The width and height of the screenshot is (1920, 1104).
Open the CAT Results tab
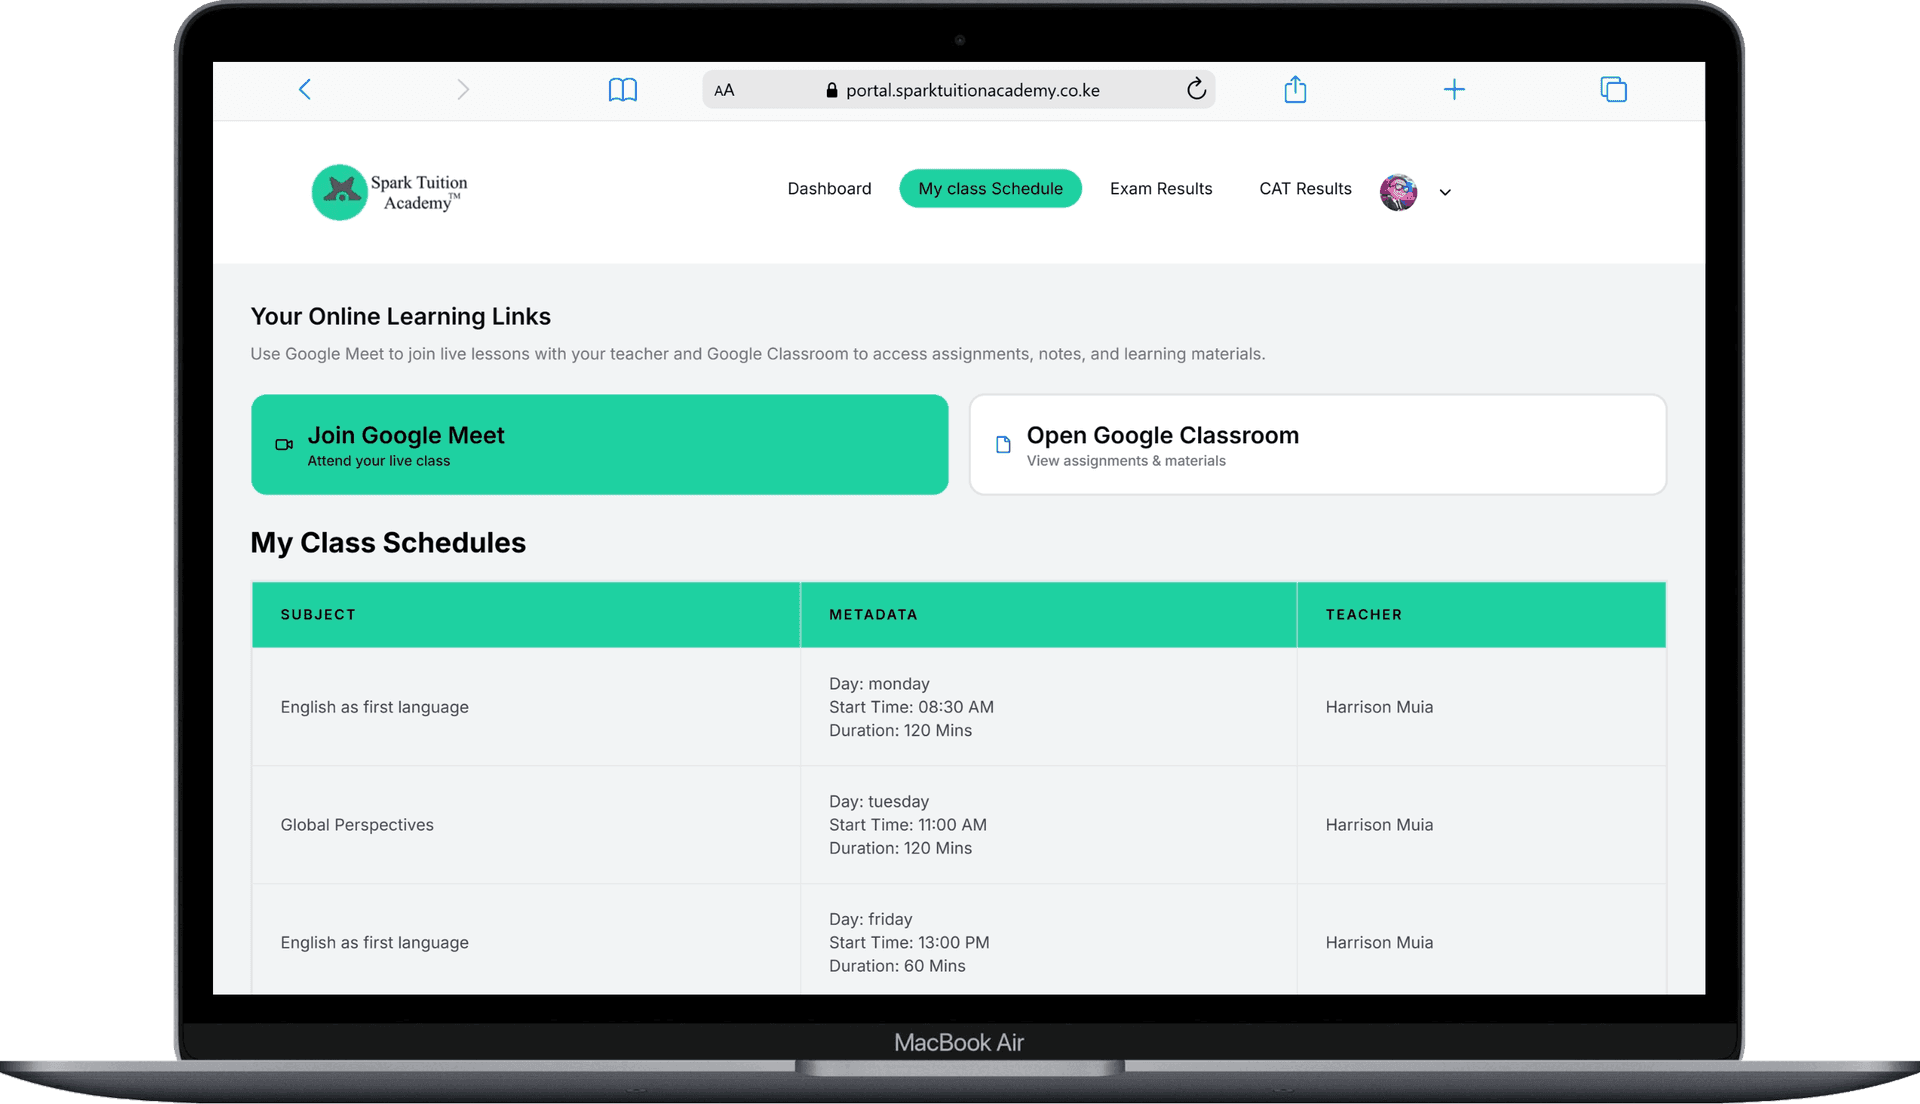pyautogui.click(x=1305, y=189)
